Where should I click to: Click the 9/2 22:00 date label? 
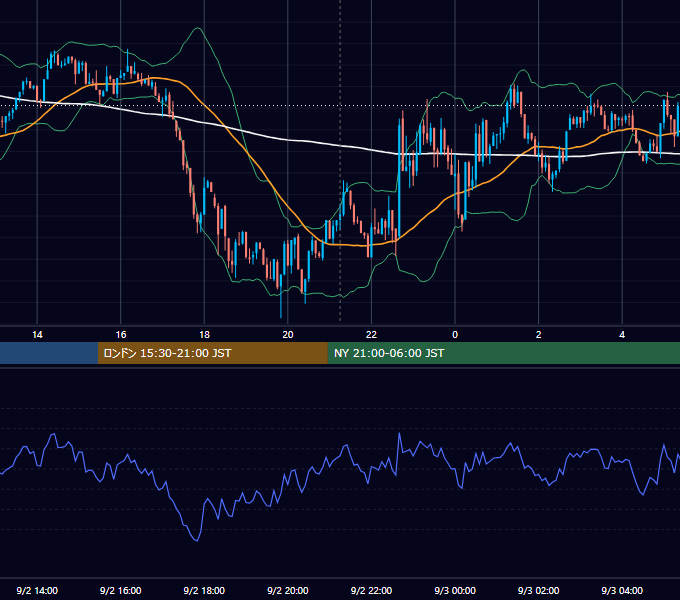point(371,590)
